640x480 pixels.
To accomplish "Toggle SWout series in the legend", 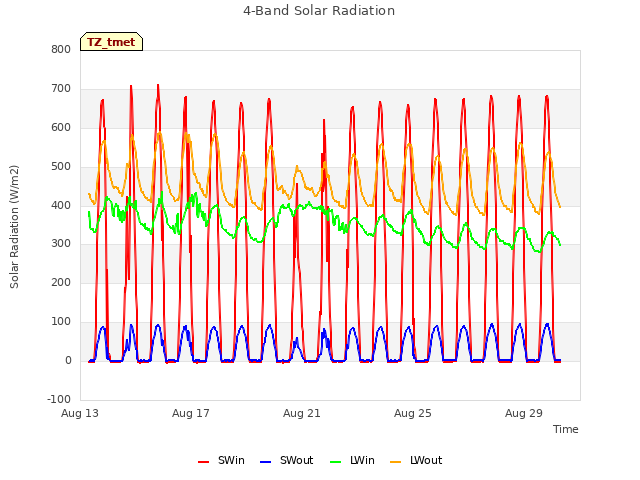I will pos(287,460).
